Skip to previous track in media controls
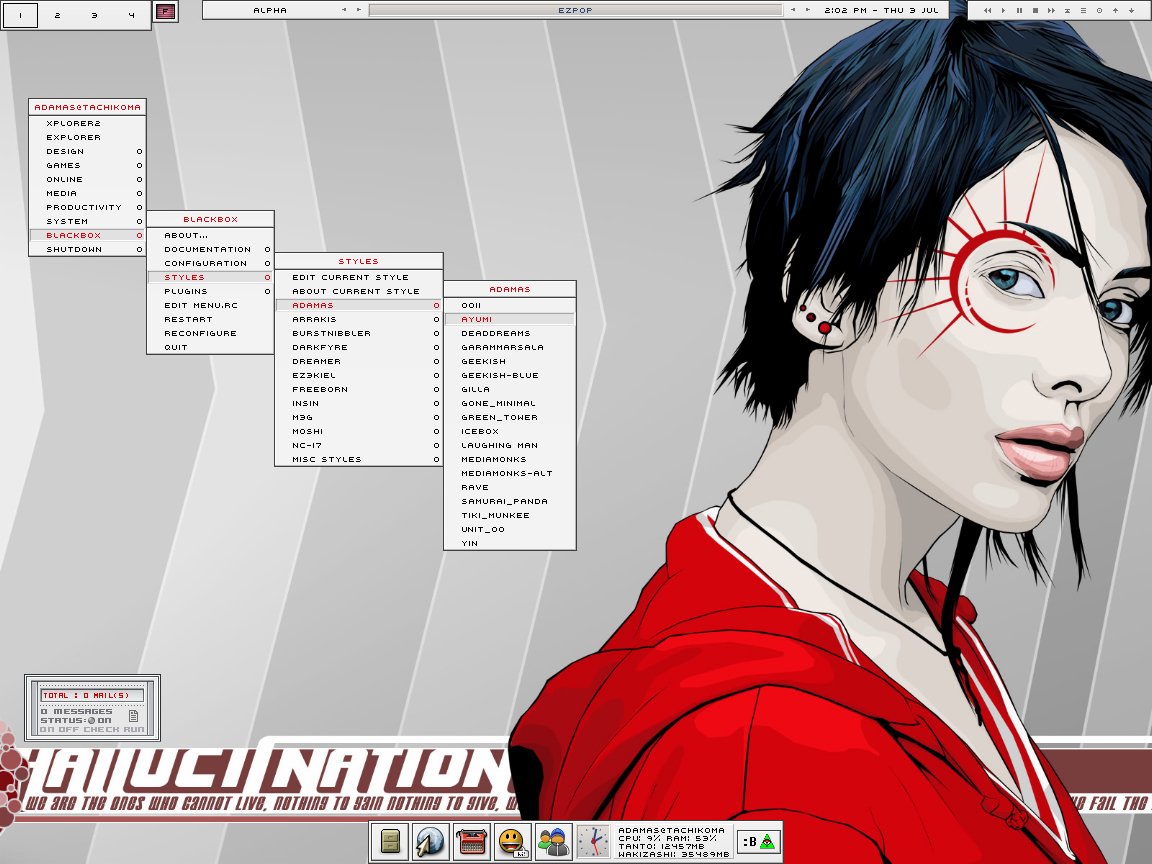The image size is (1152, 864). pyautogui.click(x=987, y=10)
